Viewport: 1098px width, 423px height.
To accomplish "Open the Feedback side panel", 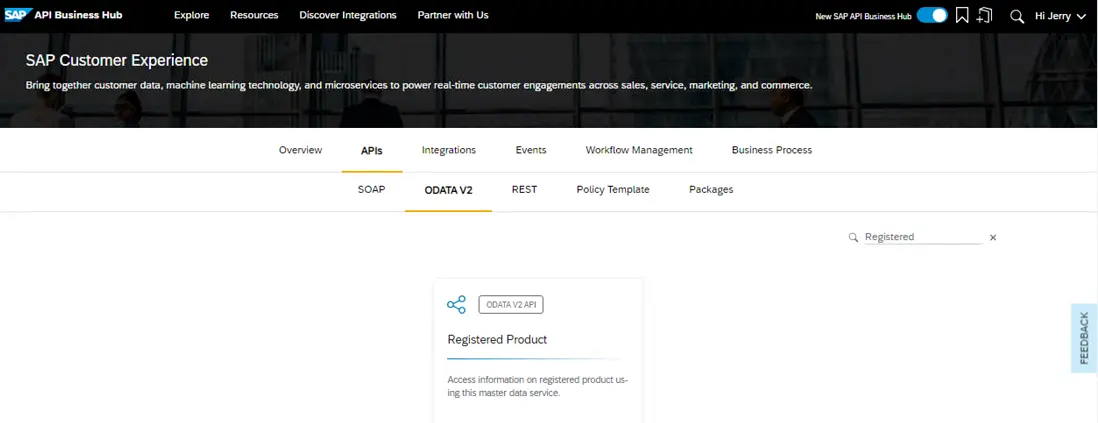I will coord(1084,338).
